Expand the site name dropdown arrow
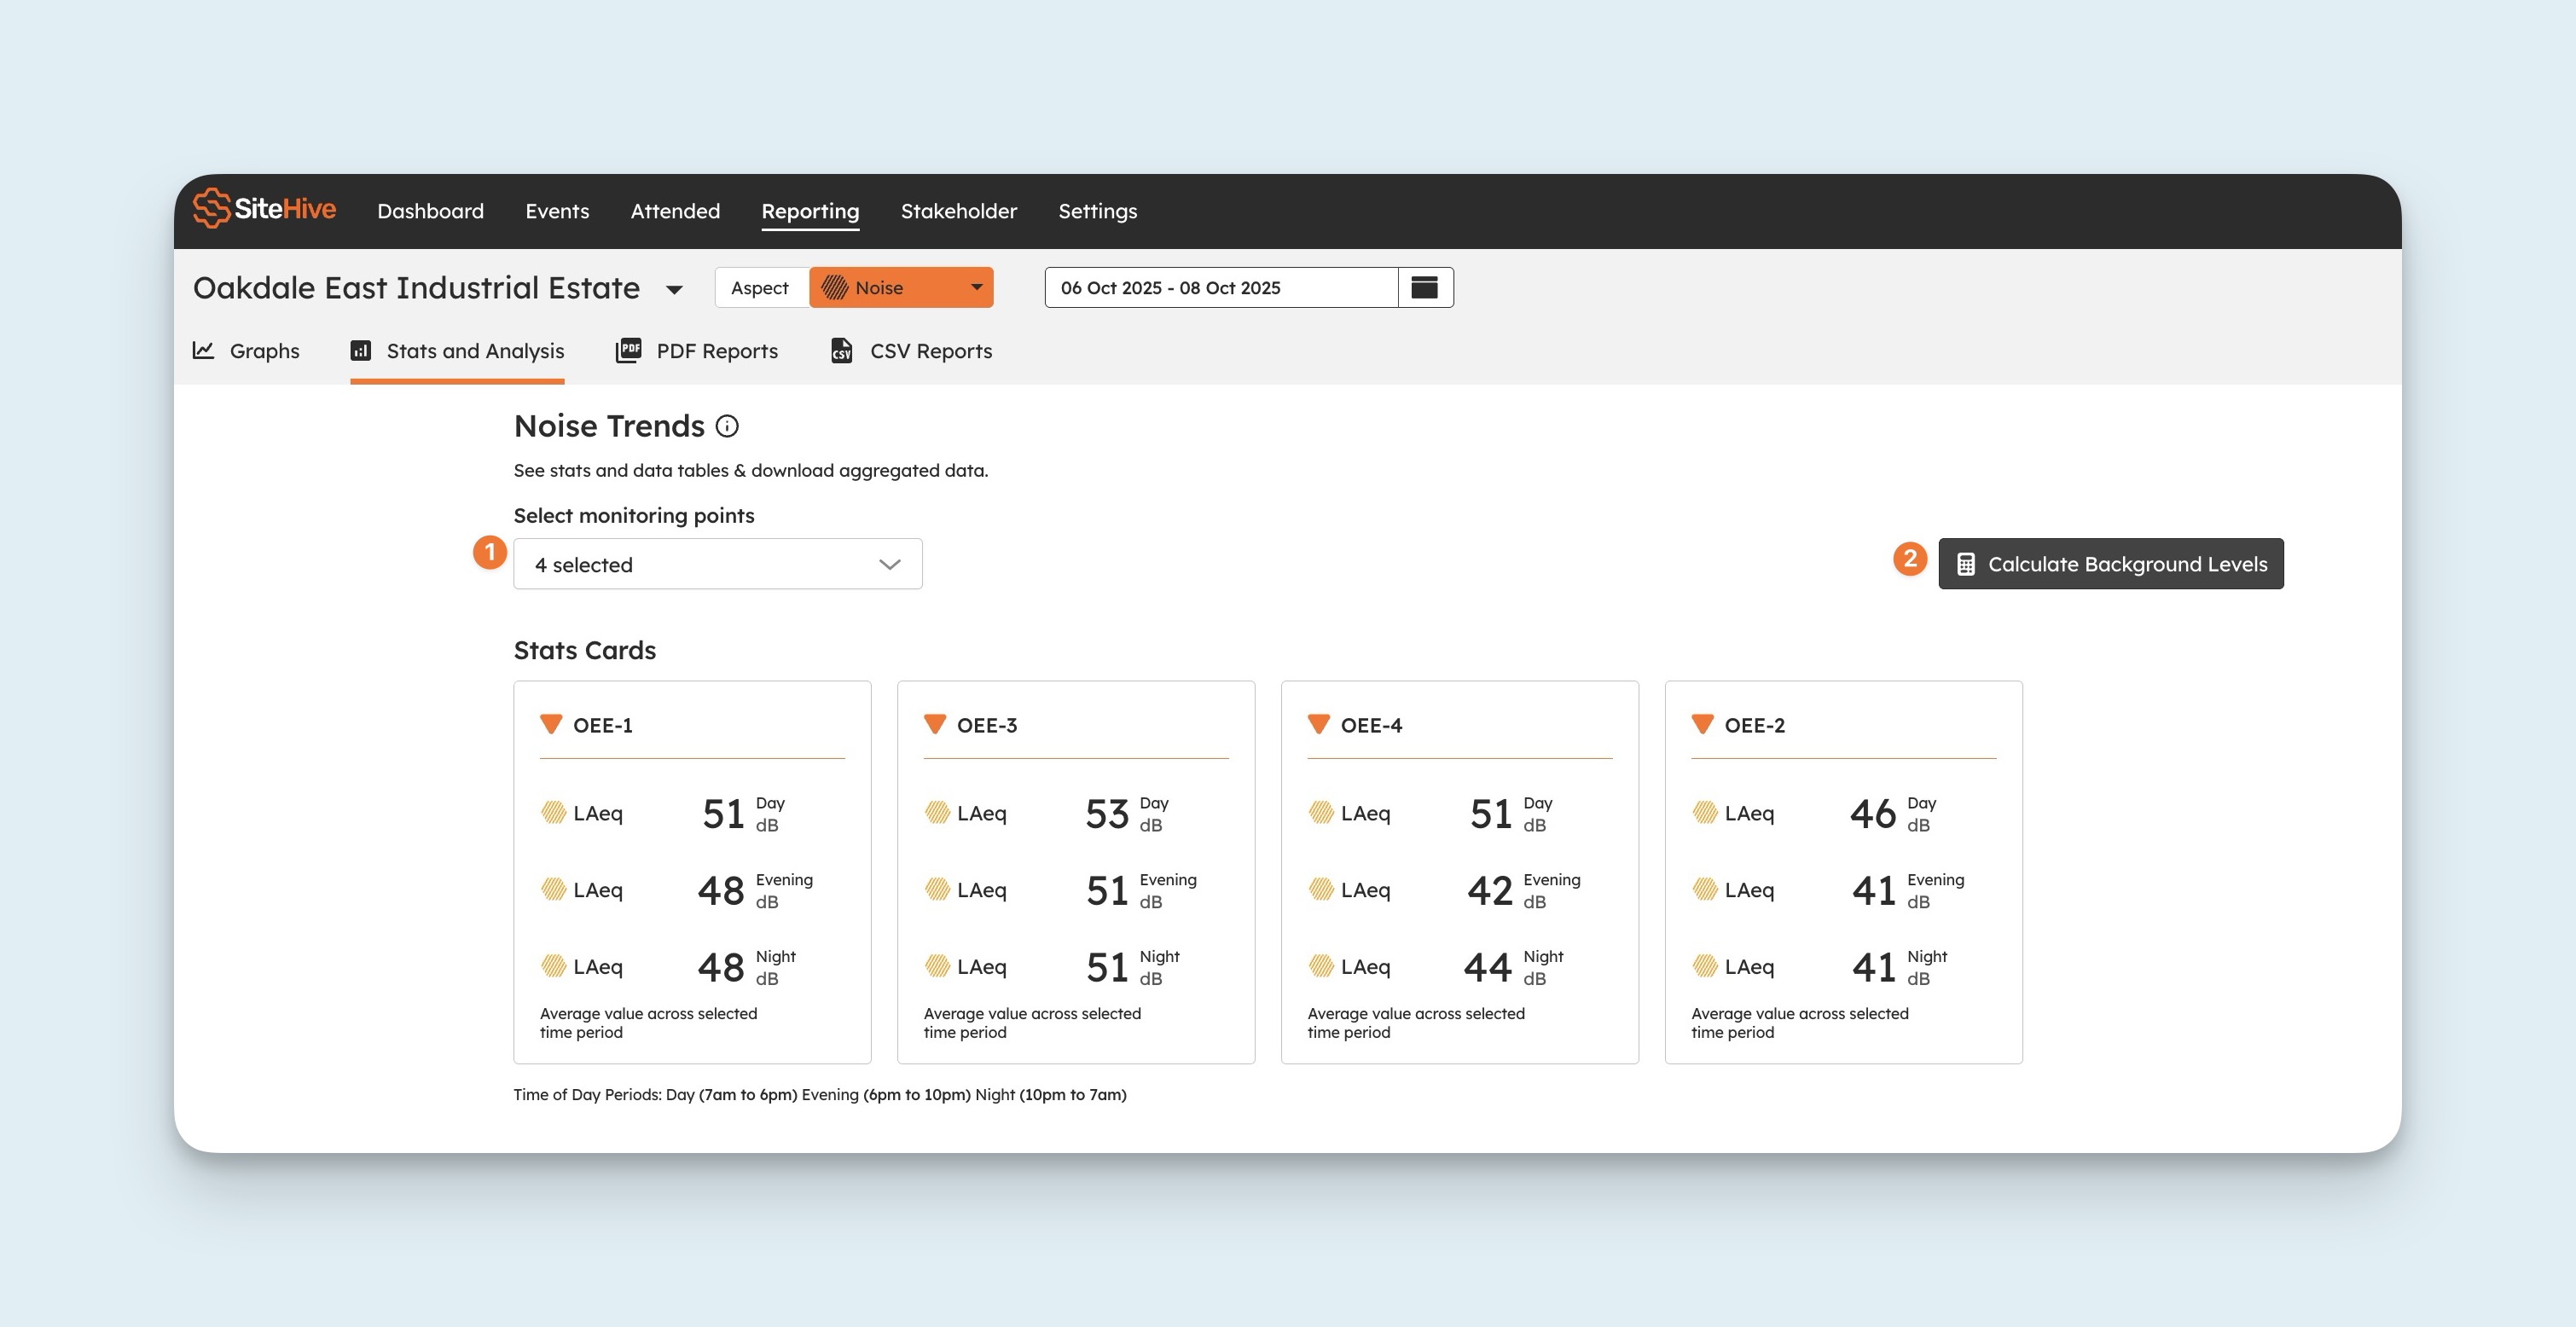 point(674,290)
